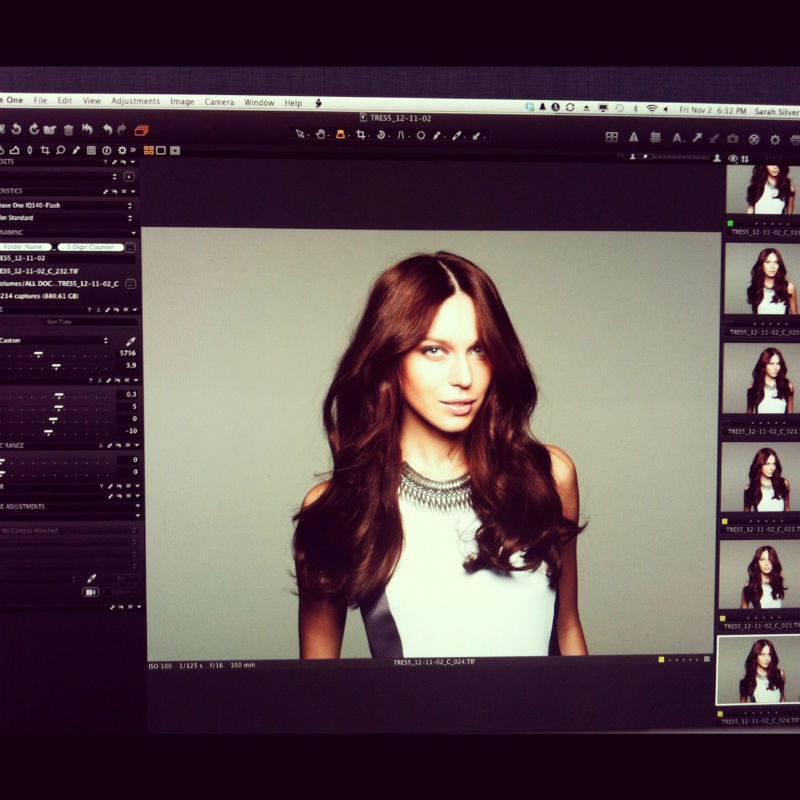Select thumbnail TRESS_12-11-02_C_020
This screenshot has width=800, height=800.
762,280
